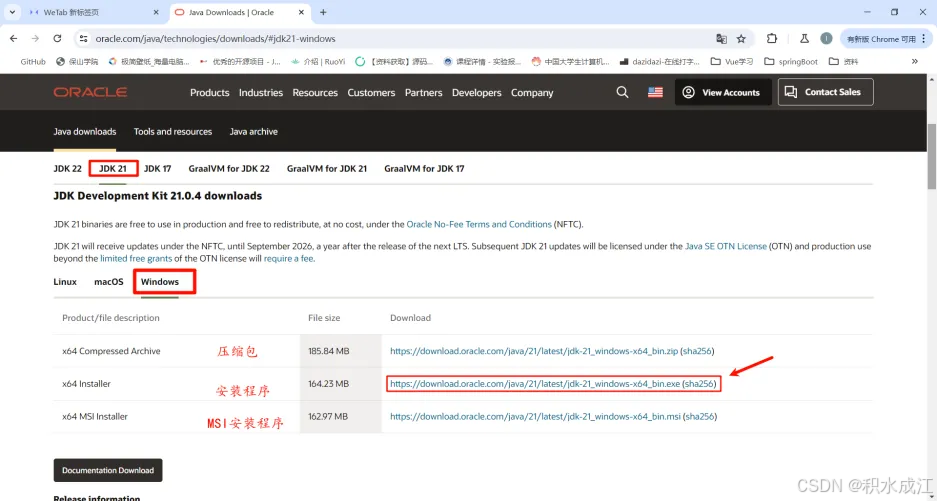Open dazidazi-在线打字 bookmark
The image size is (937, 501).
tap(660, 62)
